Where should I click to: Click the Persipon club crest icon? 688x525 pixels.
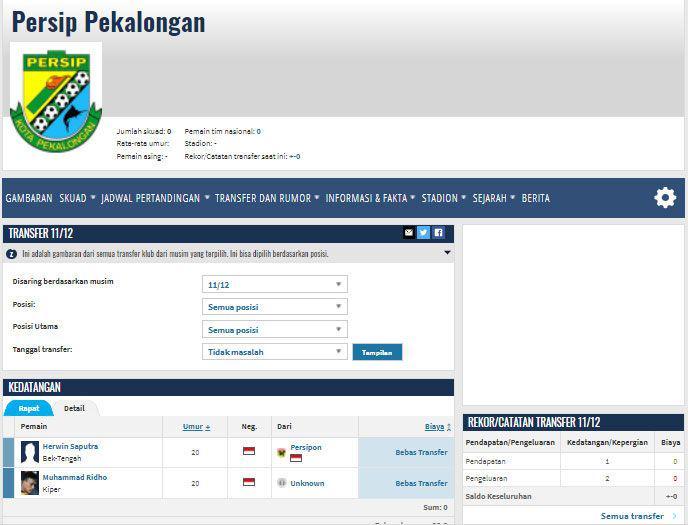[x=281, y=452]
